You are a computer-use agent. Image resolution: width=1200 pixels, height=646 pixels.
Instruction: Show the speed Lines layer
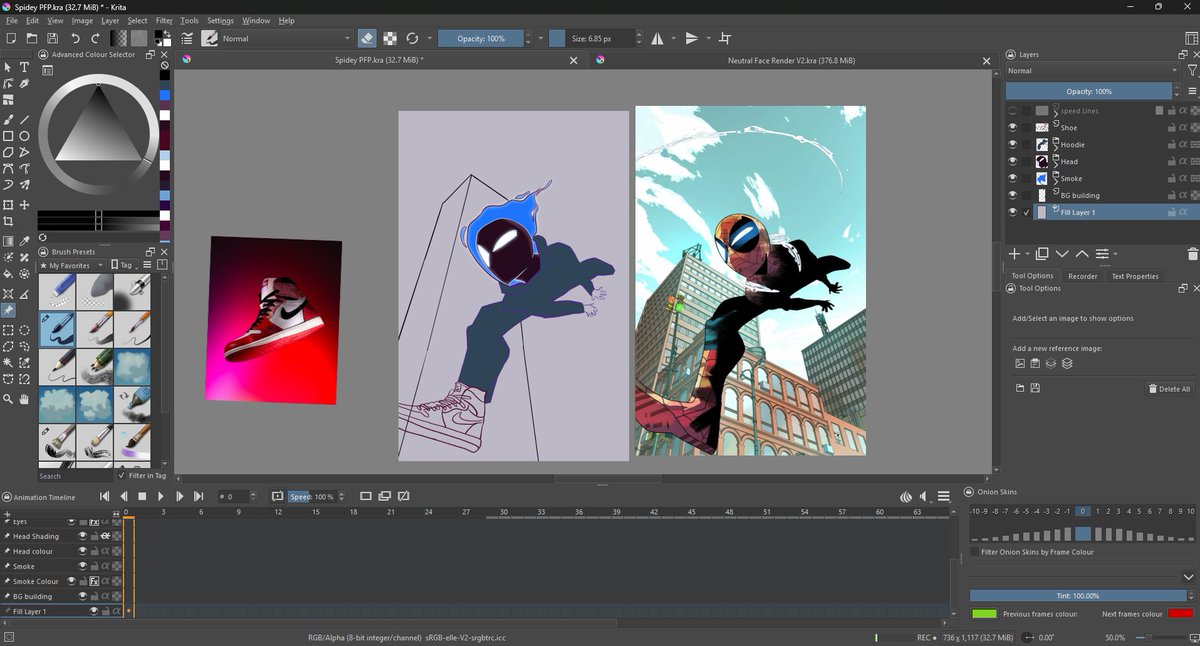click(1013, 111)
